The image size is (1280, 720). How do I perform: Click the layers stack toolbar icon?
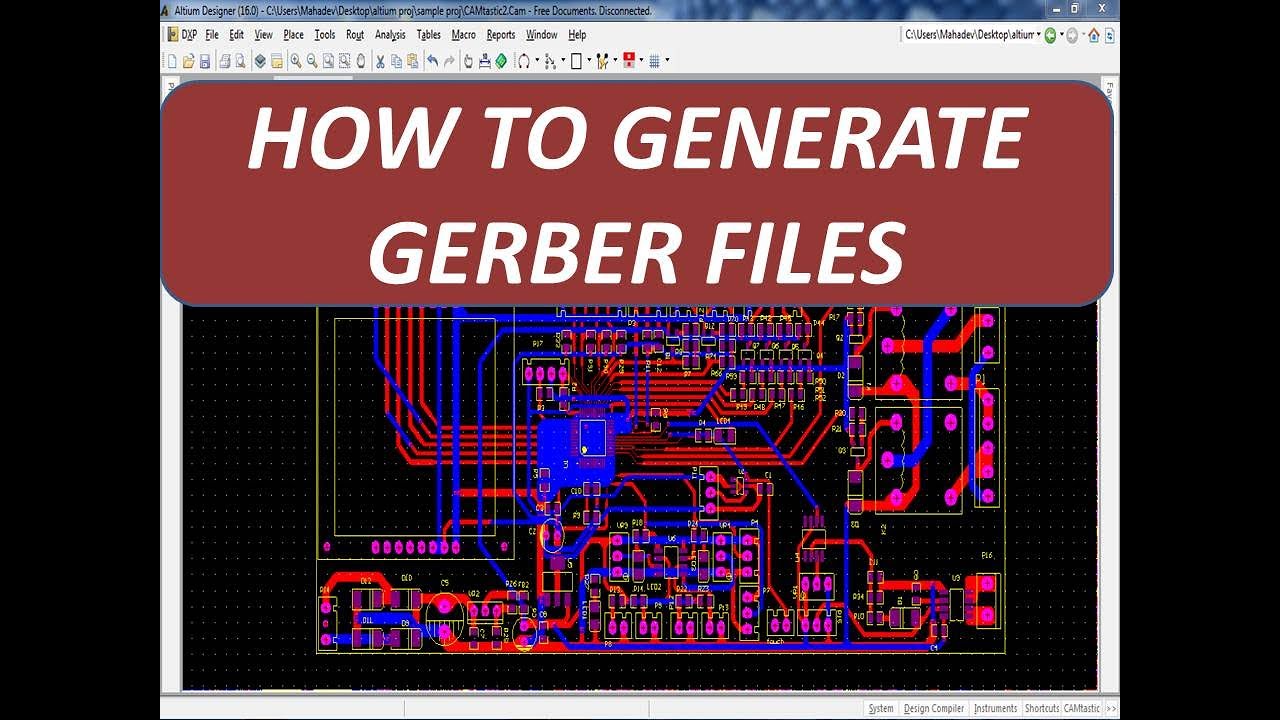point(260,61)
